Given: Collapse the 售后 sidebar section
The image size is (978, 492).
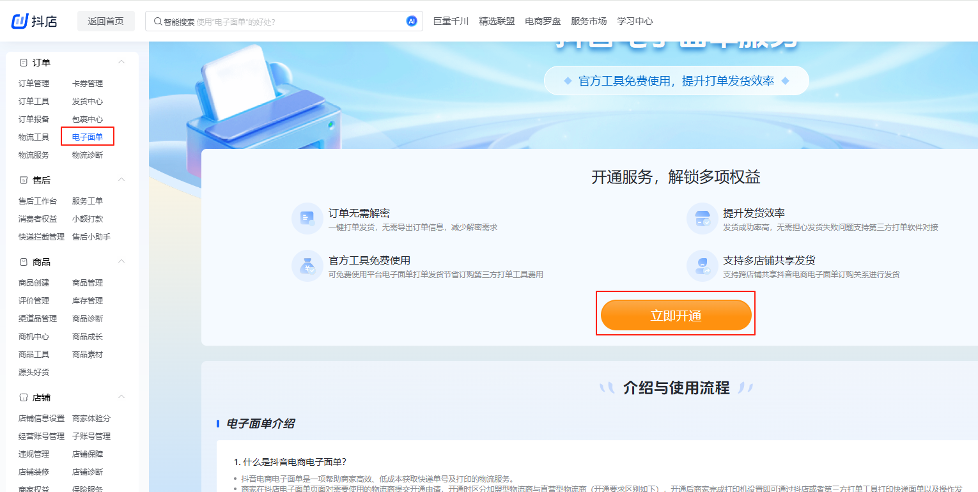Looking at the screenshot, I should (122, 180).
